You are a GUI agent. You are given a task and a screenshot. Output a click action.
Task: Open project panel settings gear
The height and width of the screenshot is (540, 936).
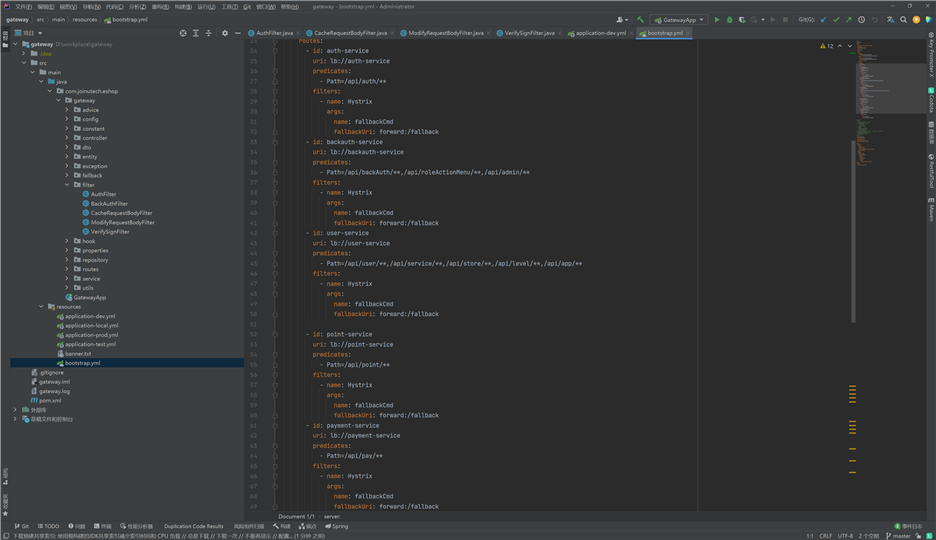(x=225, y=33)
